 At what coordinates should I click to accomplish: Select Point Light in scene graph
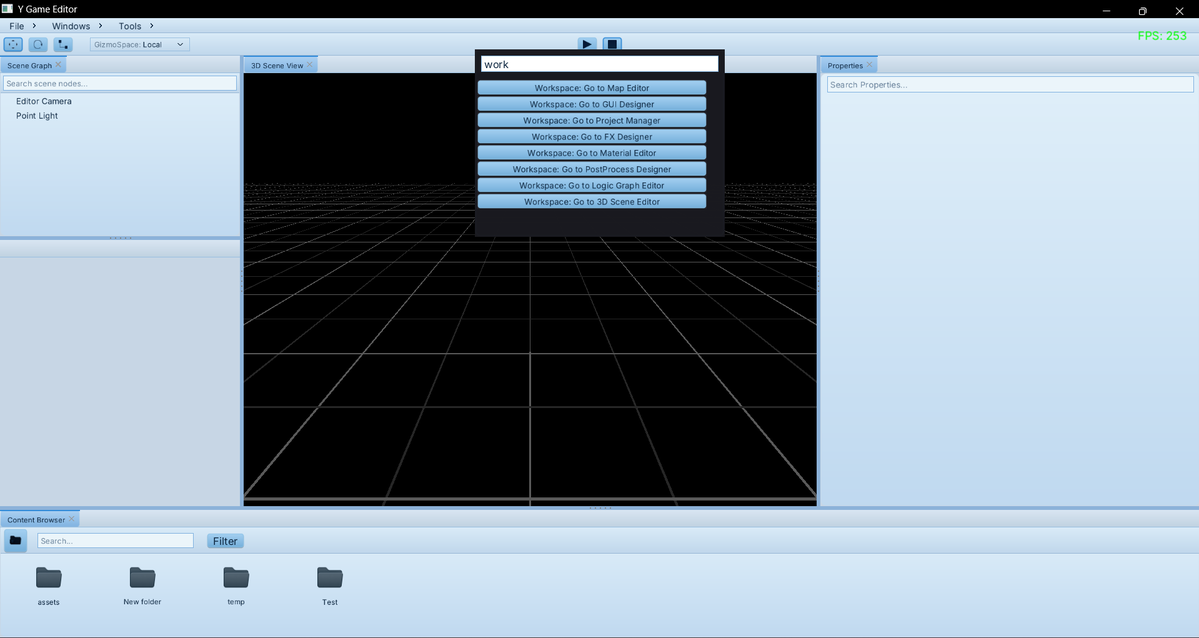pos(37,116)
